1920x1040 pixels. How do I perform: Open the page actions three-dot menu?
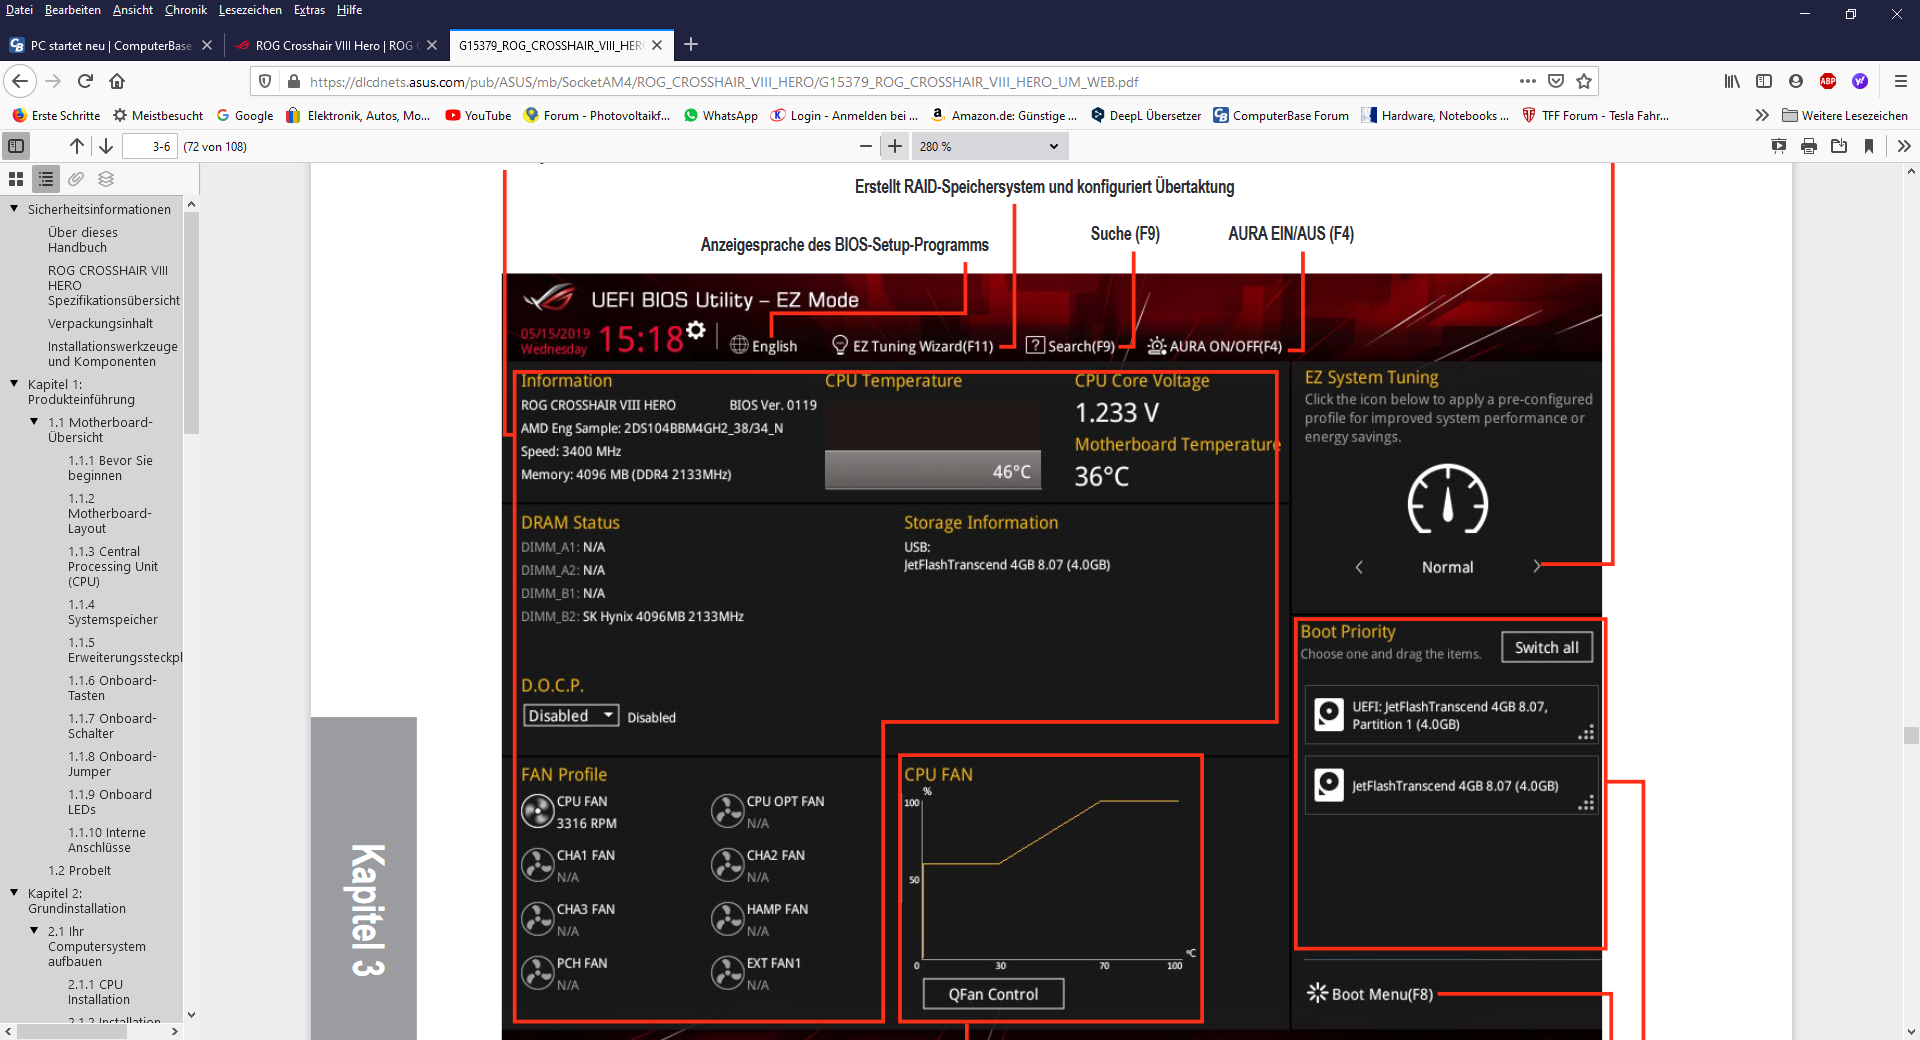pos(1527,81)
